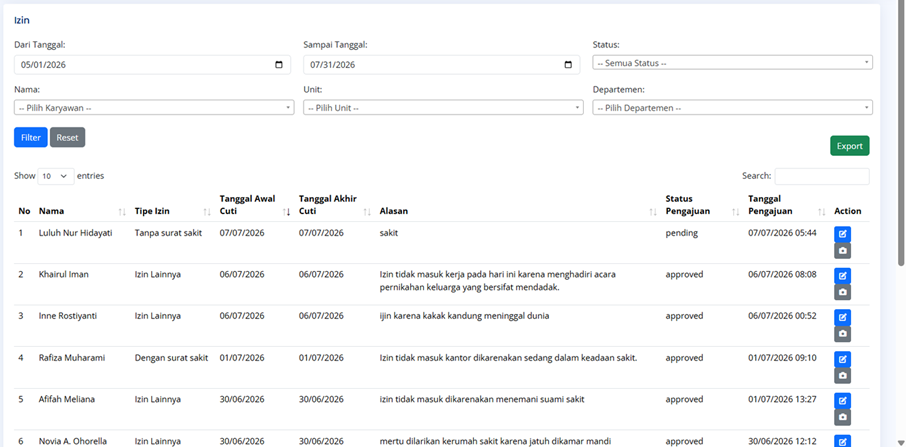Click the Action column header

pyautogui.click(x=848, y=211)
